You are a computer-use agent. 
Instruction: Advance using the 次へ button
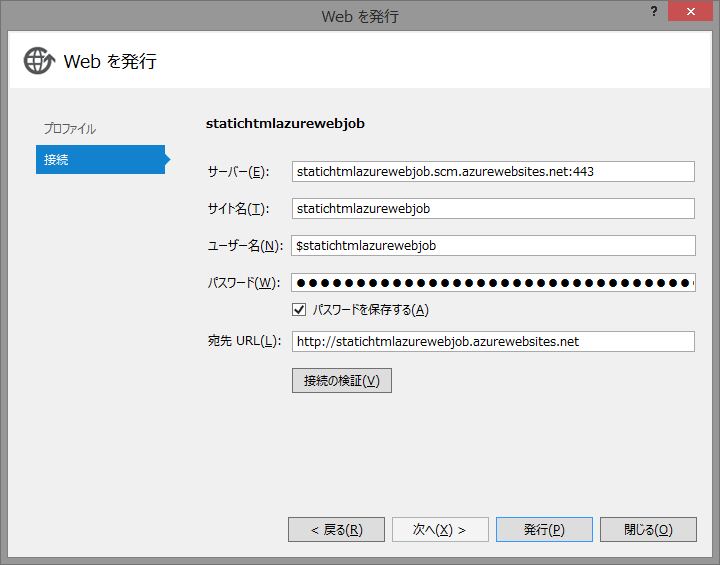click(440, 530)
